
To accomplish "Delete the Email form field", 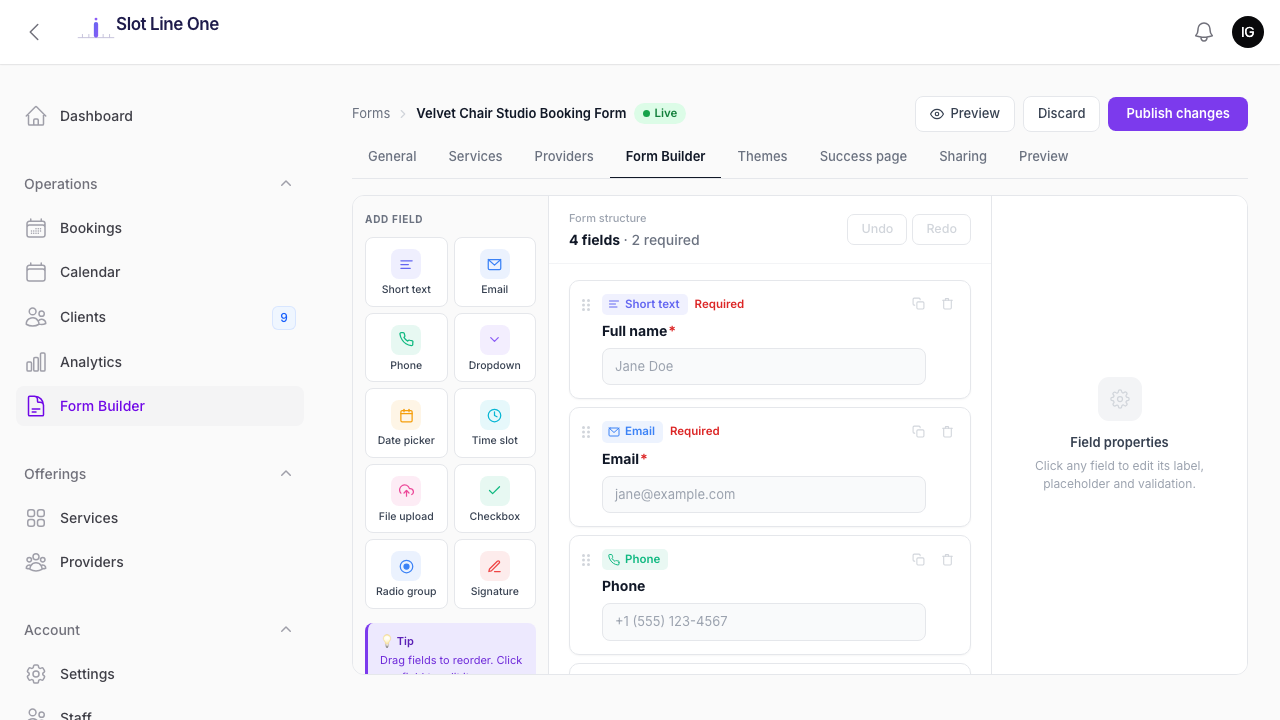I will point(947,431).
